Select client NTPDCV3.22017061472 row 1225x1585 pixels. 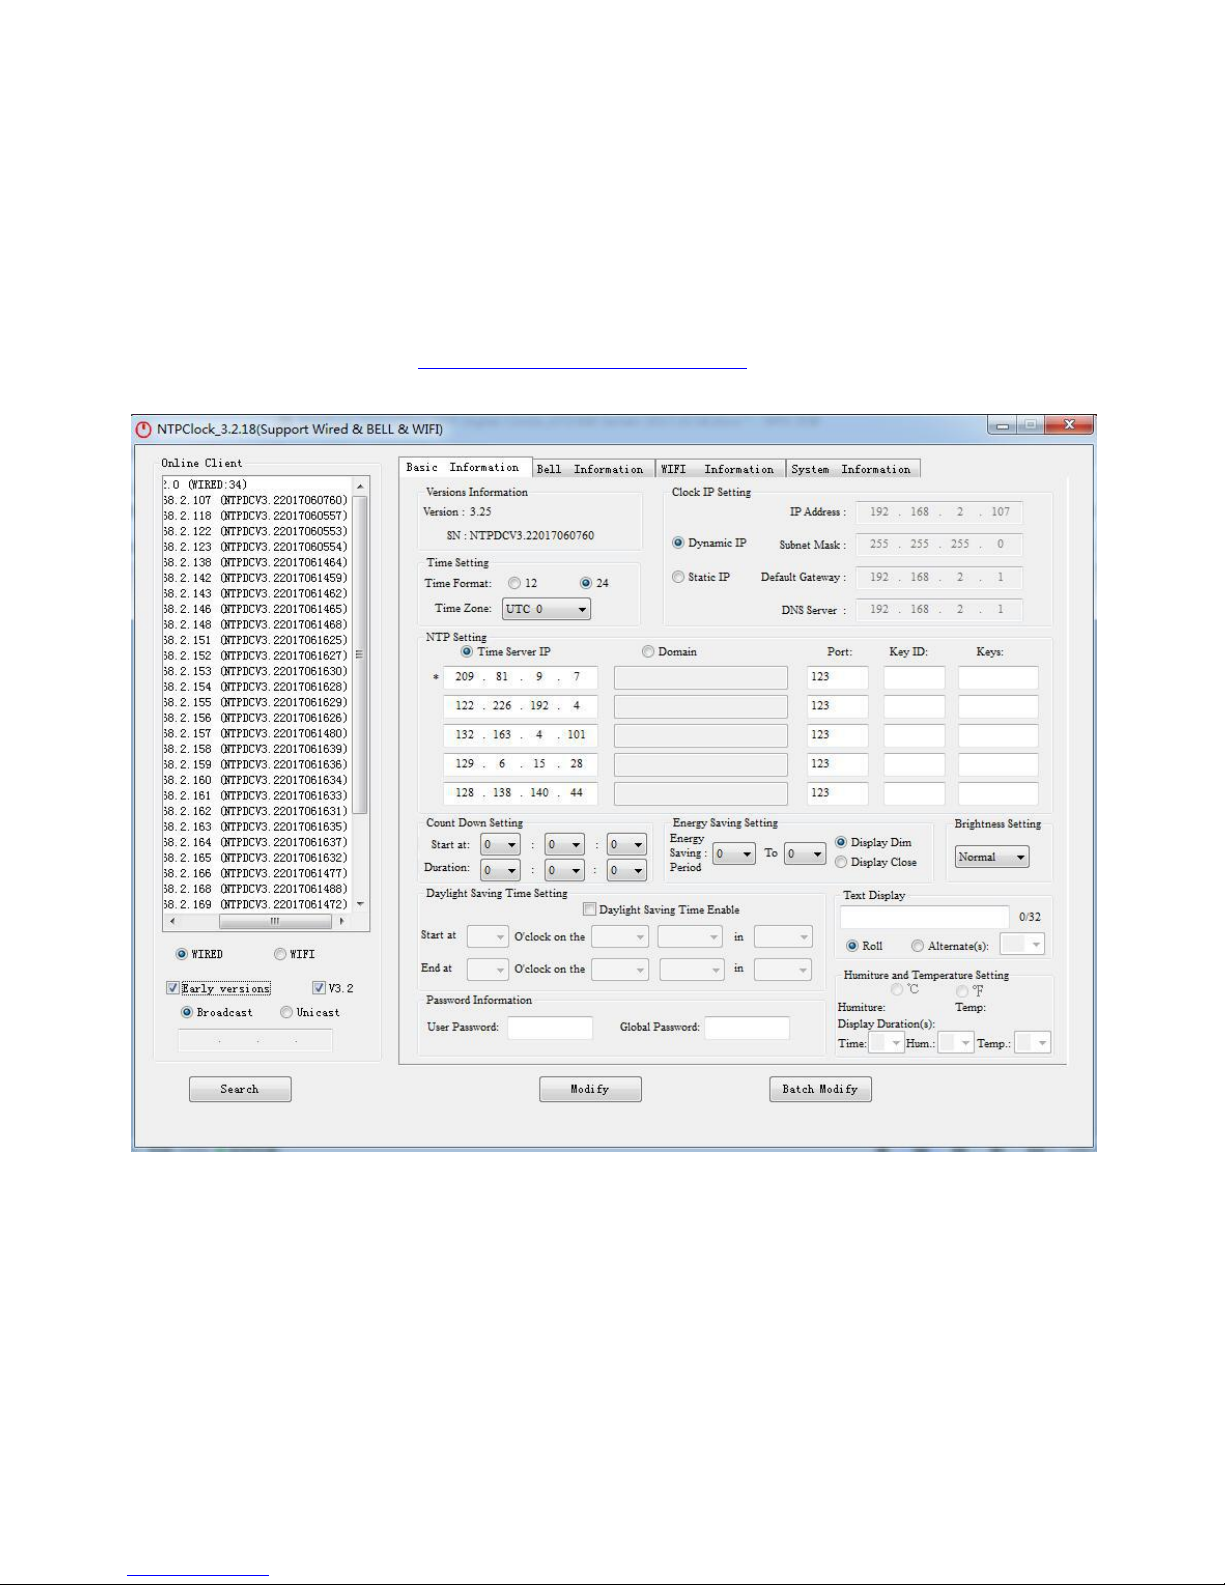(x=256, y=904)
